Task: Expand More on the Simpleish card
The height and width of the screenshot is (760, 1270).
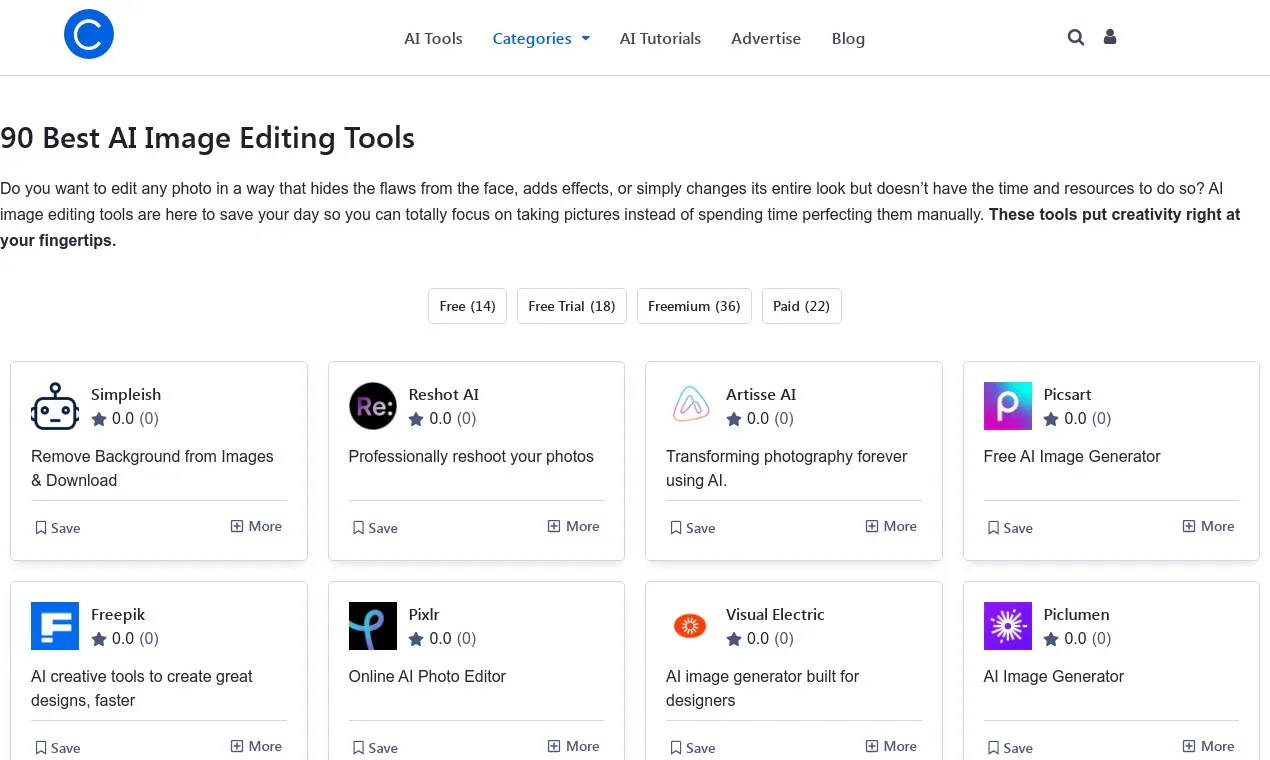Action: (x=256, y=526)
